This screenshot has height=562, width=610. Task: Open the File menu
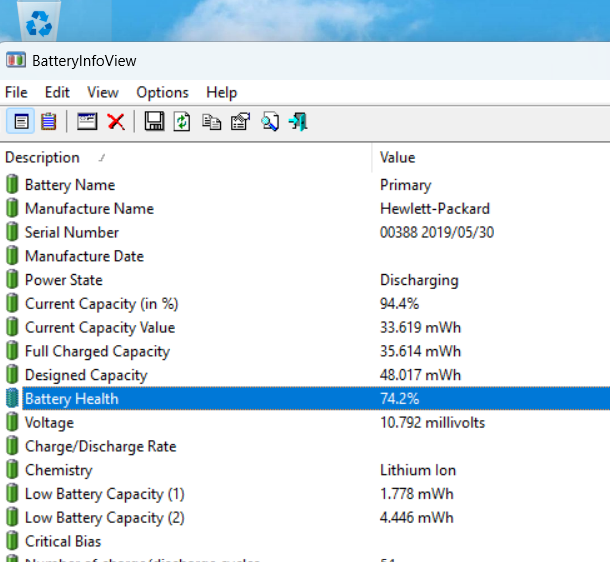point(16,93)
